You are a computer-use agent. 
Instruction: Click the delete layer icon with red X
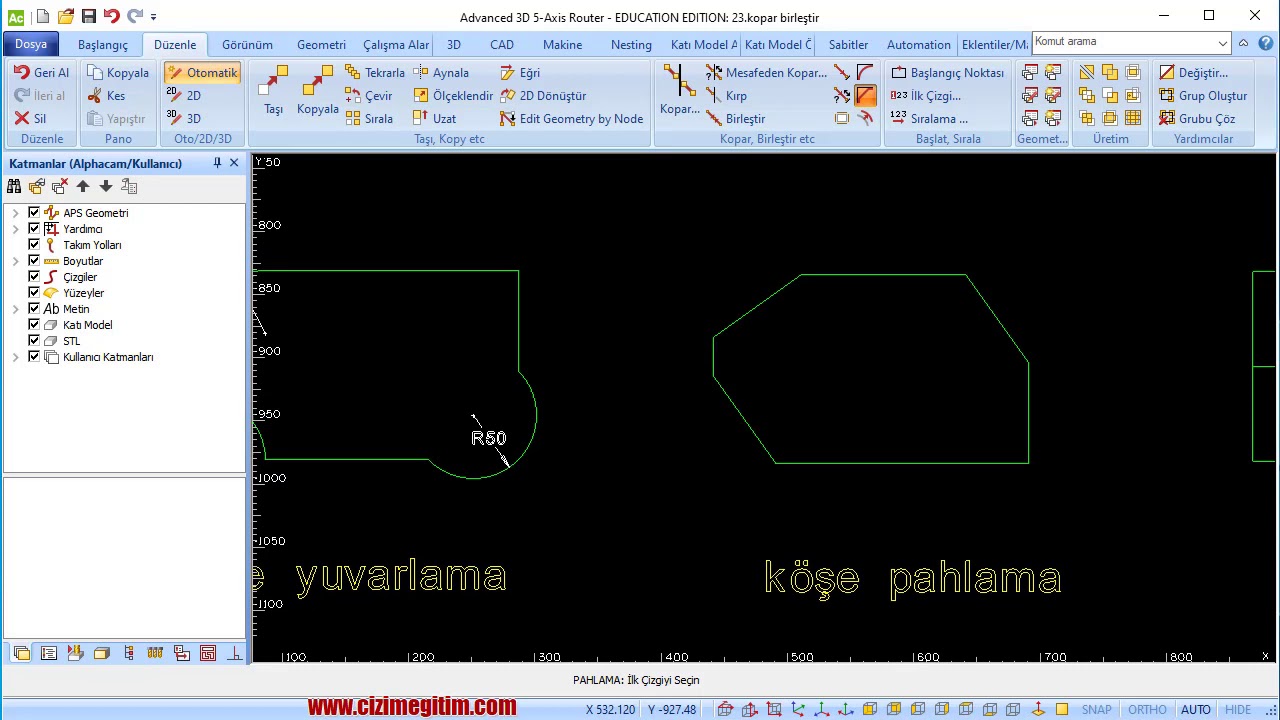pyautogui.click(x=60, y=186)
